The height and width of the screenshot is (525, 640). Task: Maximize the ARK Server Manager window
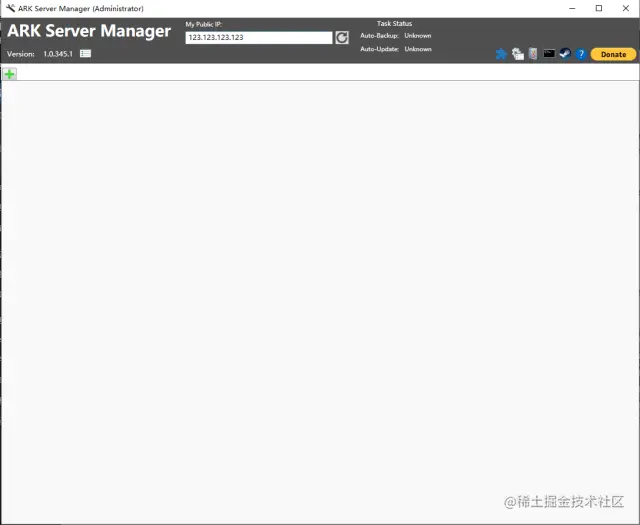(599, 8)
